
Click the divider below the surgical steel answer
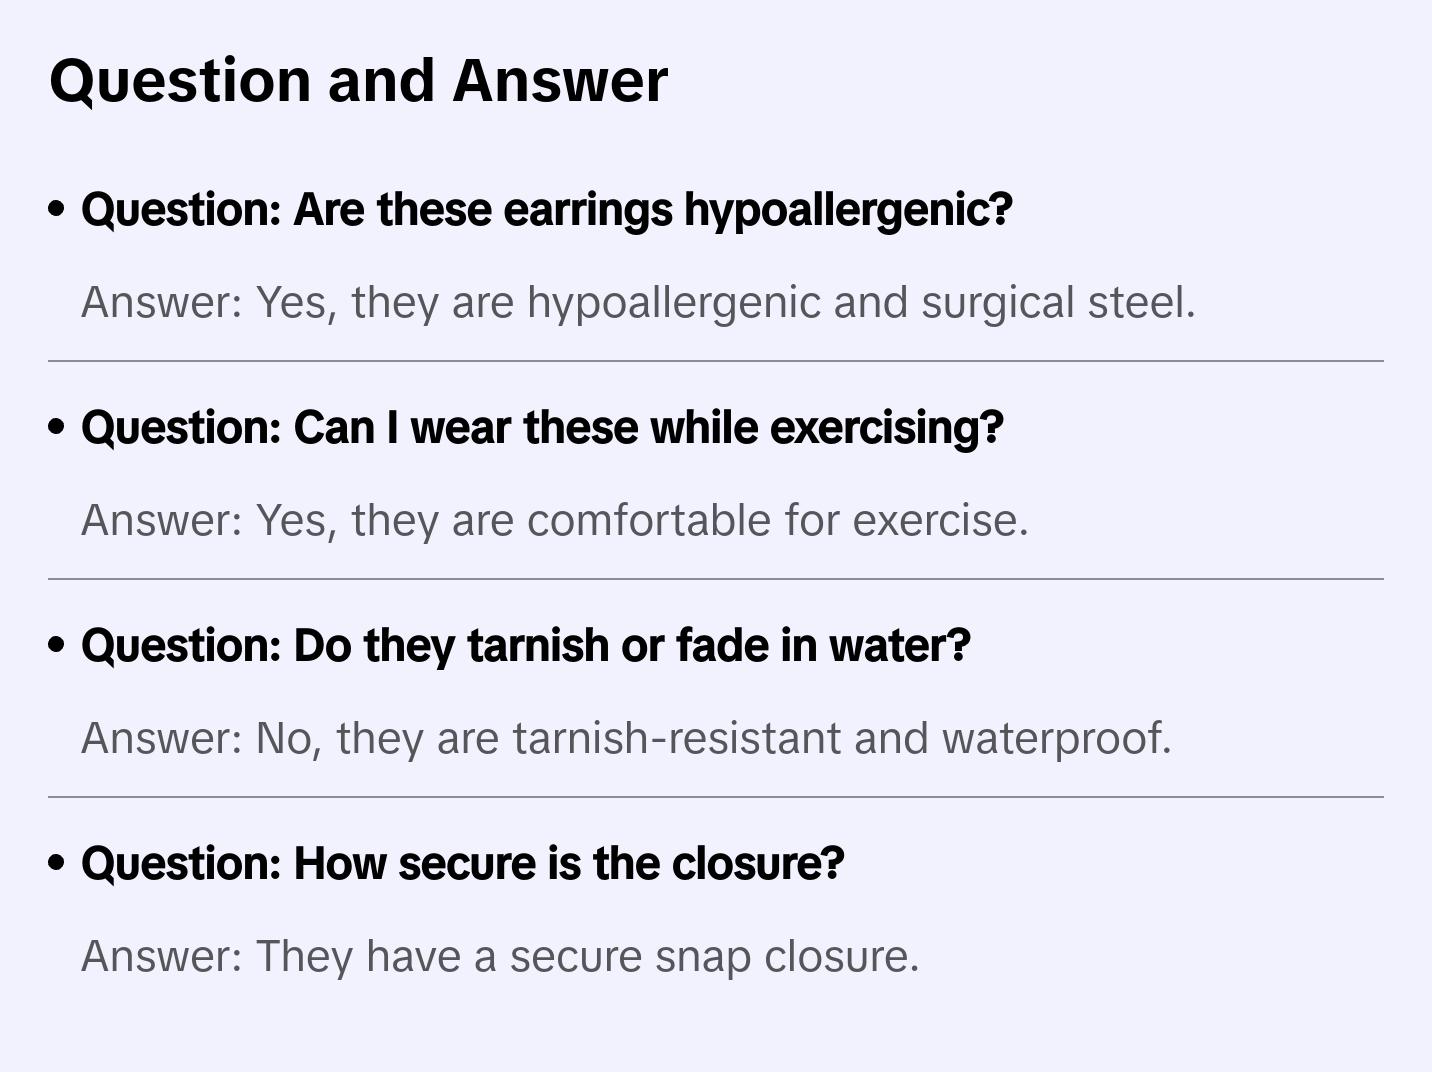click(716, 361)
